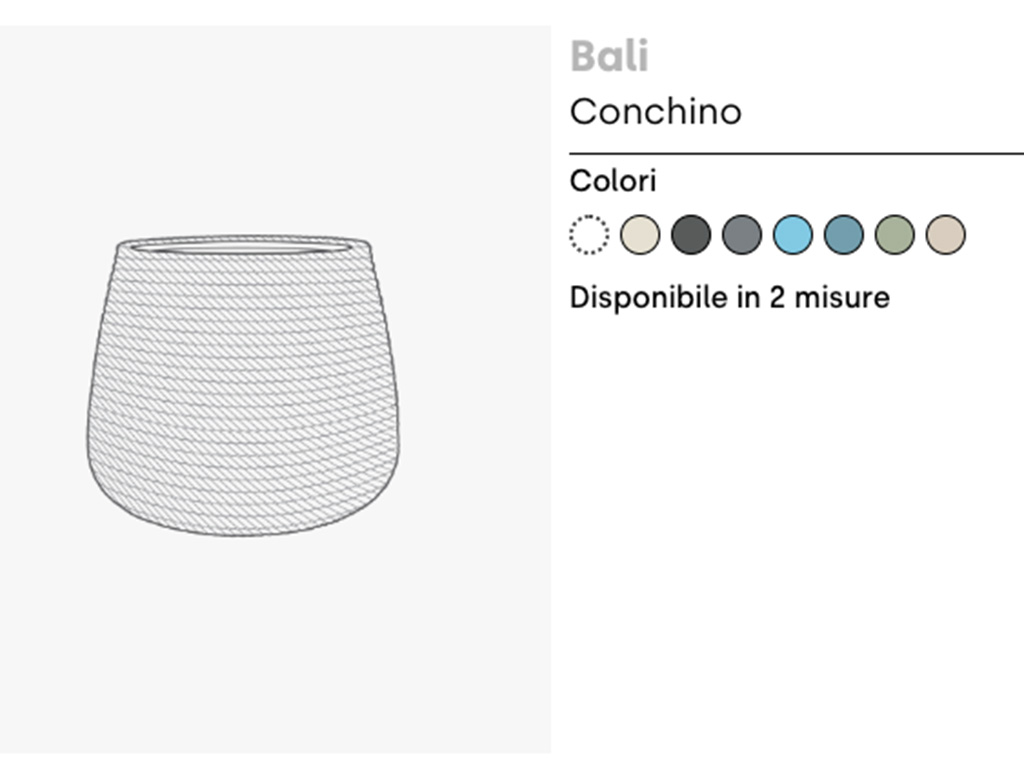
Task: Select the medium gray color swatch
Action: pos(742,235)
